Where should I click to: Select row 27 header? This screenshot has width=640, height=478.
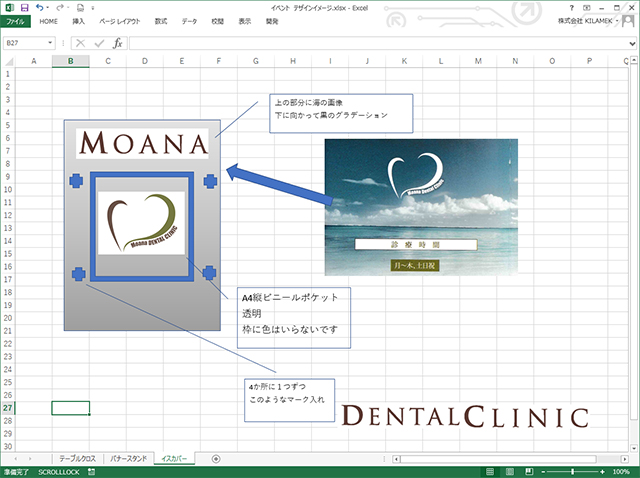click(x=8, y=408)
